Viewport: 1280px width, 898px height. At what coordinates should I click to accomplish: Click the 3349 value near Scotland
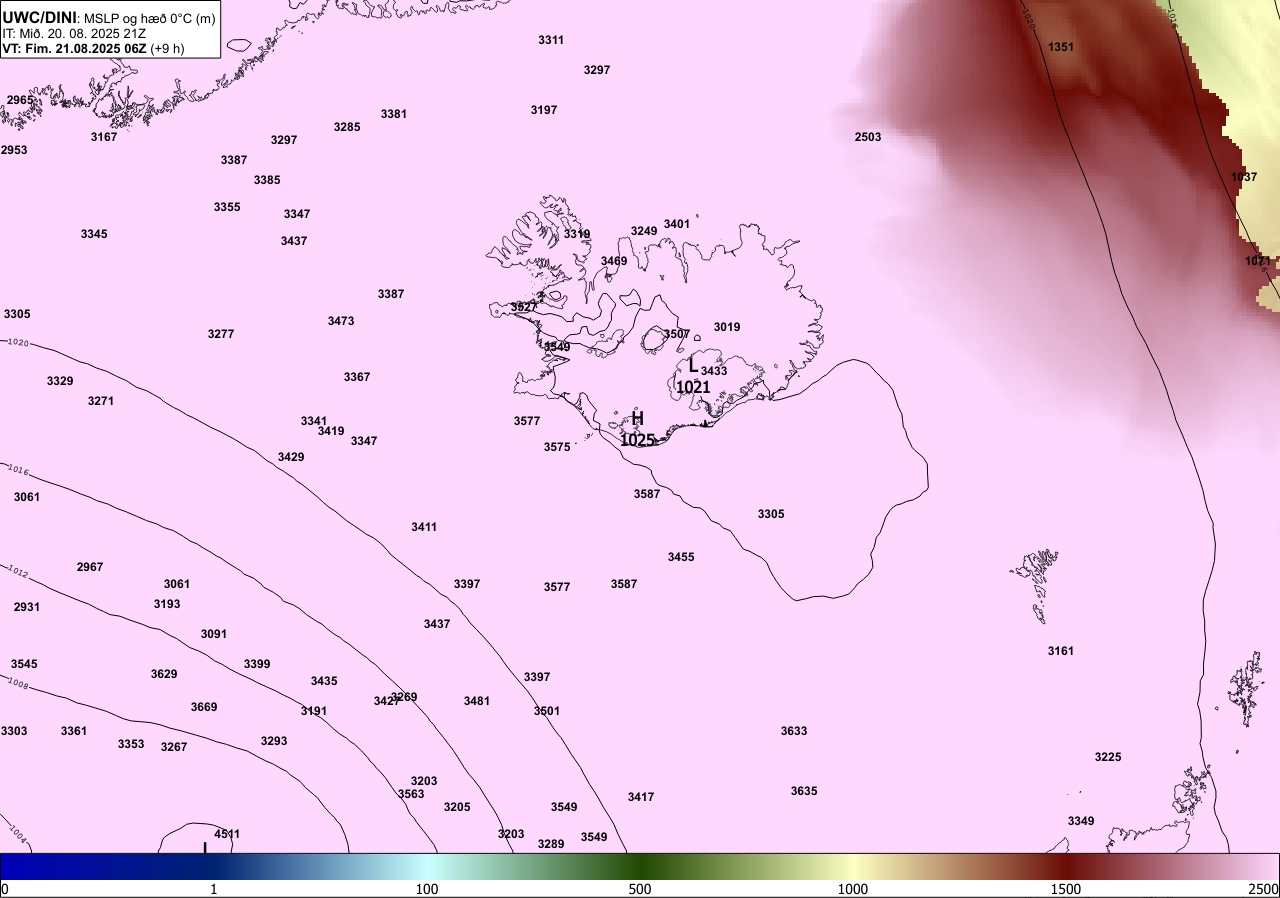1081,821
